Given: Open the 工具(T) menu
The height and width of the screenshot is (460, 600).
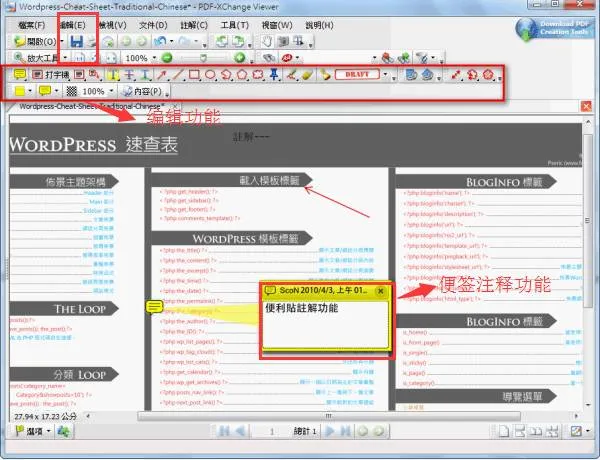Looking at the screenshot, I should click(235, 25).
